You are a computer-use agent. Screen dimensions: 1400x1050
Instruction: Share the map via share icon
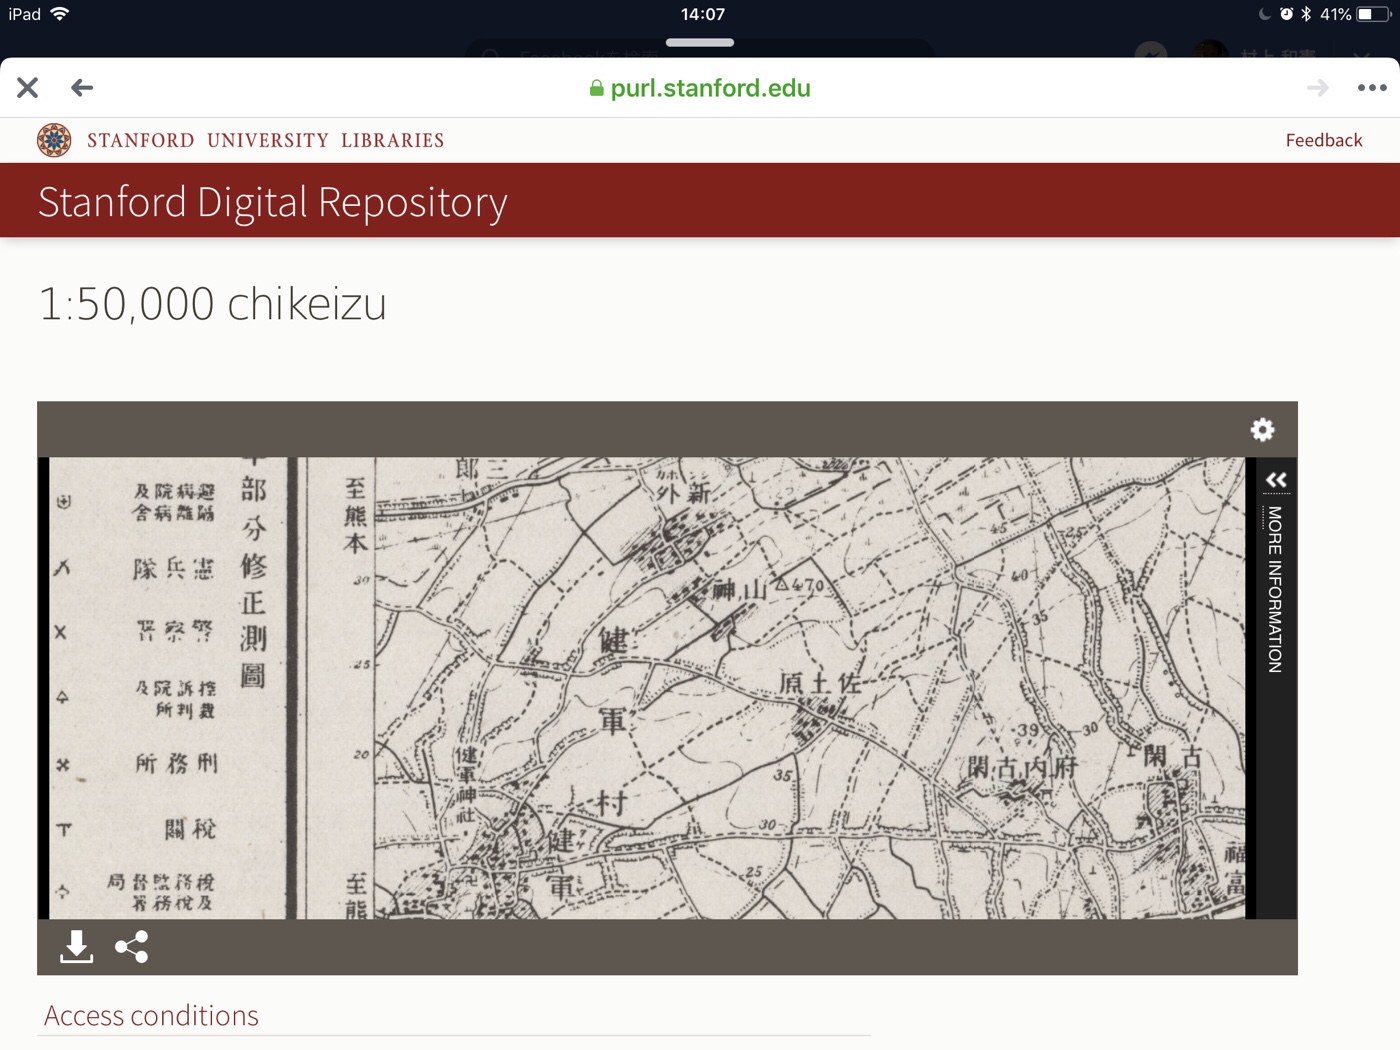pyautogui.click(x=131, y=946)
